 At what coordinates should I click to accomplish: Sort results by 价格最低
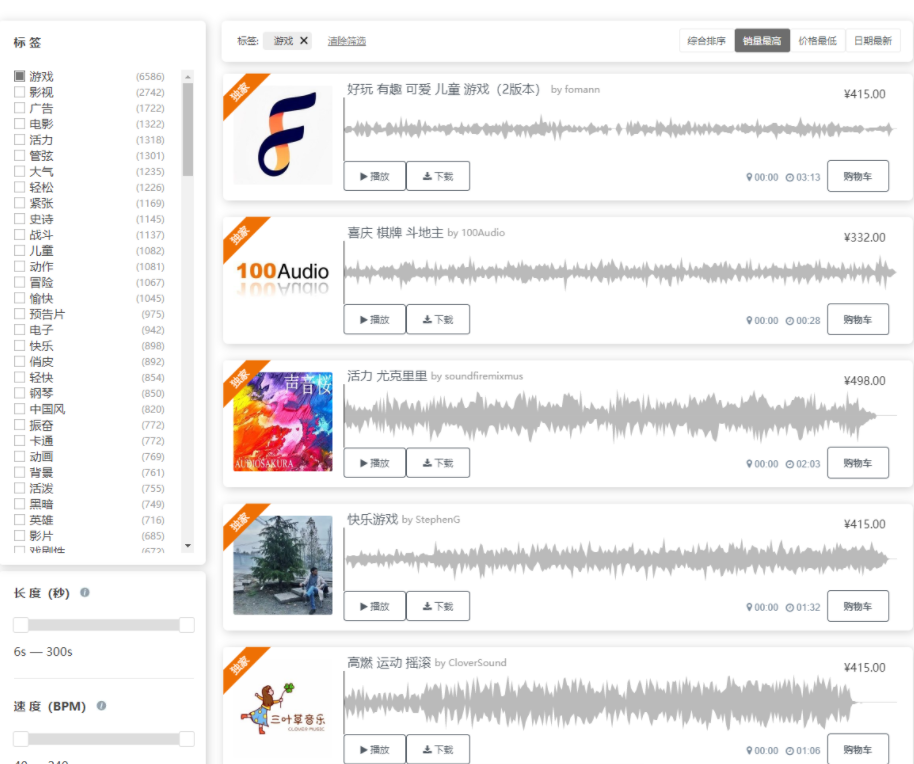point(817,41)
